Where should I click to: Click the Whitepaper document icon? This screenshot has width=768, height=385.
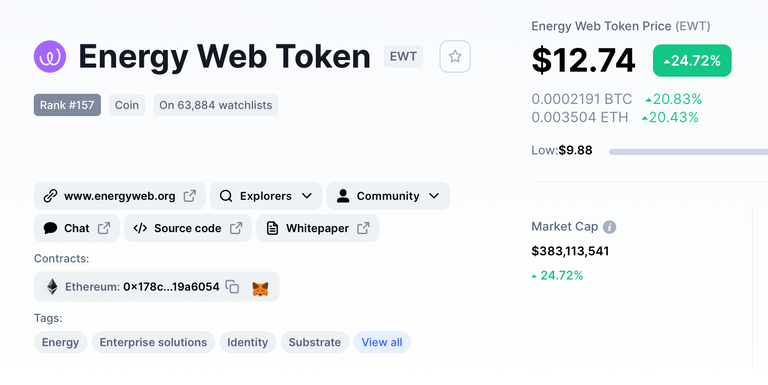click(x=272, y=228)
